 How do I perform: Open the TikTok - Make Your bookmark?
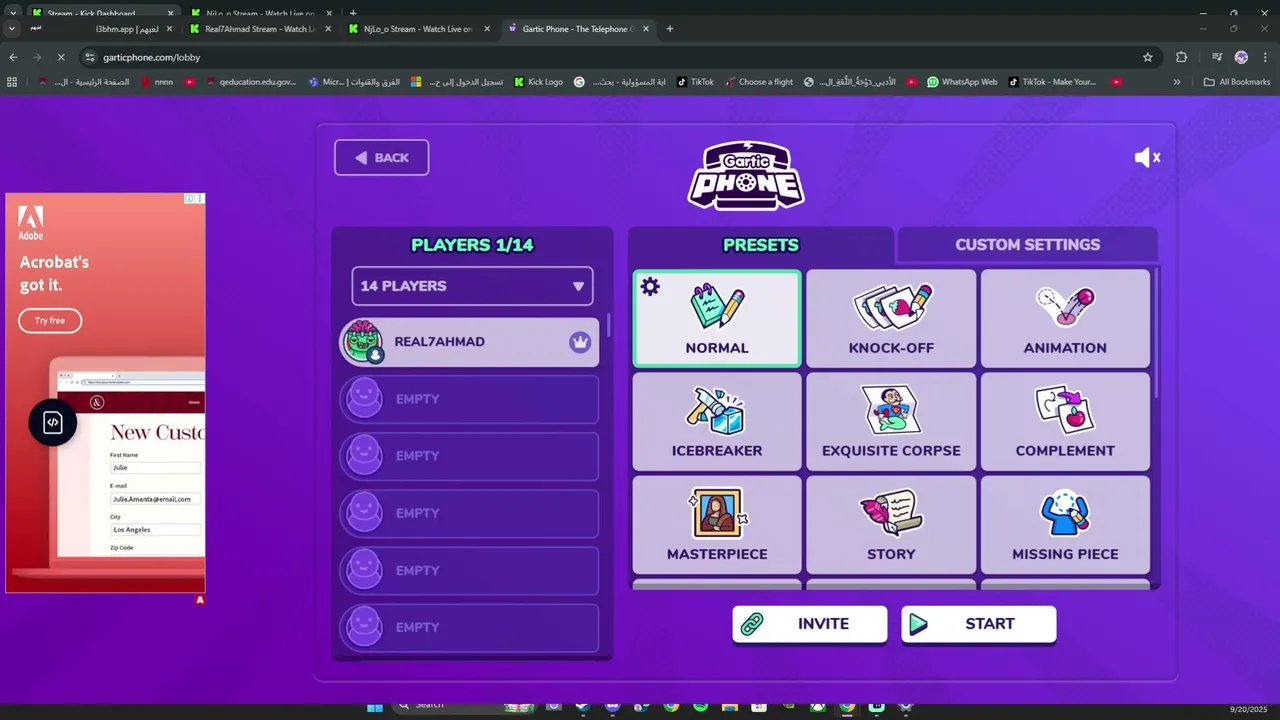click(1053, 82)
